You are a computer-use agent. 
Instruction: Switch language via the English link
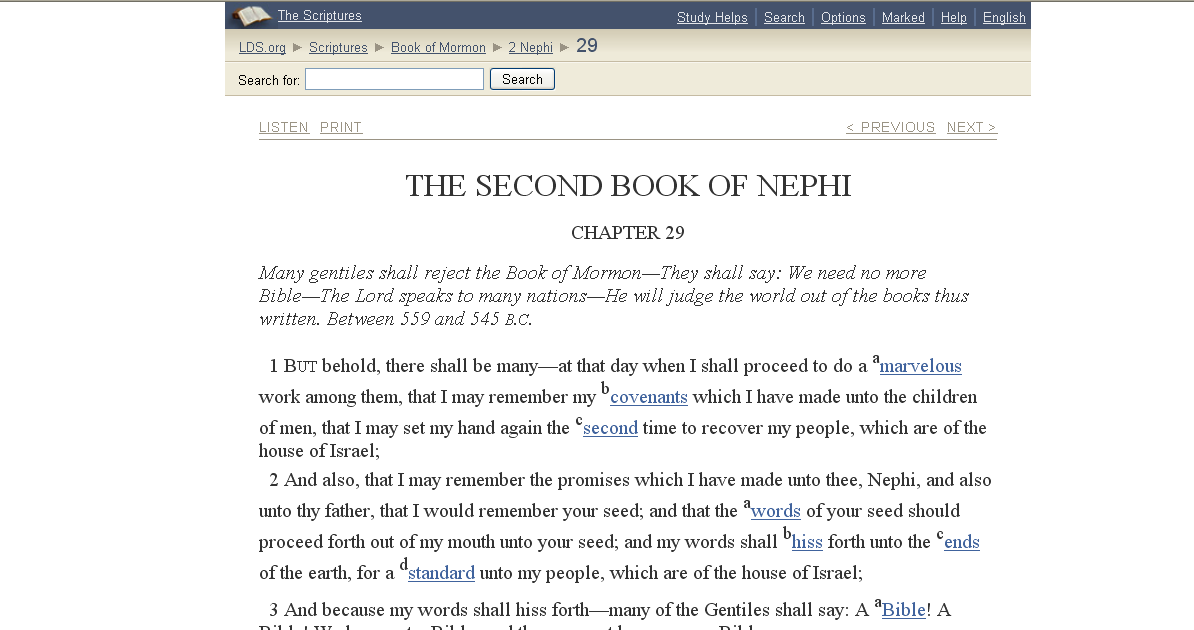[x=1004, y=17]
